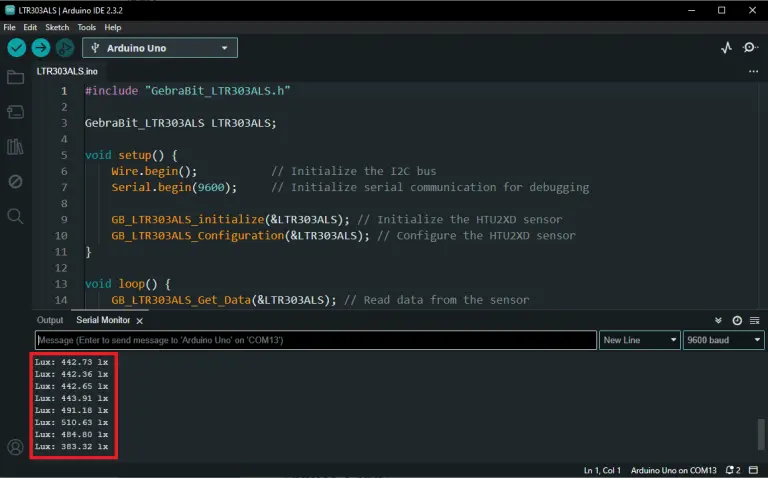The height and width of the screenshot is (478, 768).
Task: Open the Search sidebar icon
Action: tap(15, 216)
